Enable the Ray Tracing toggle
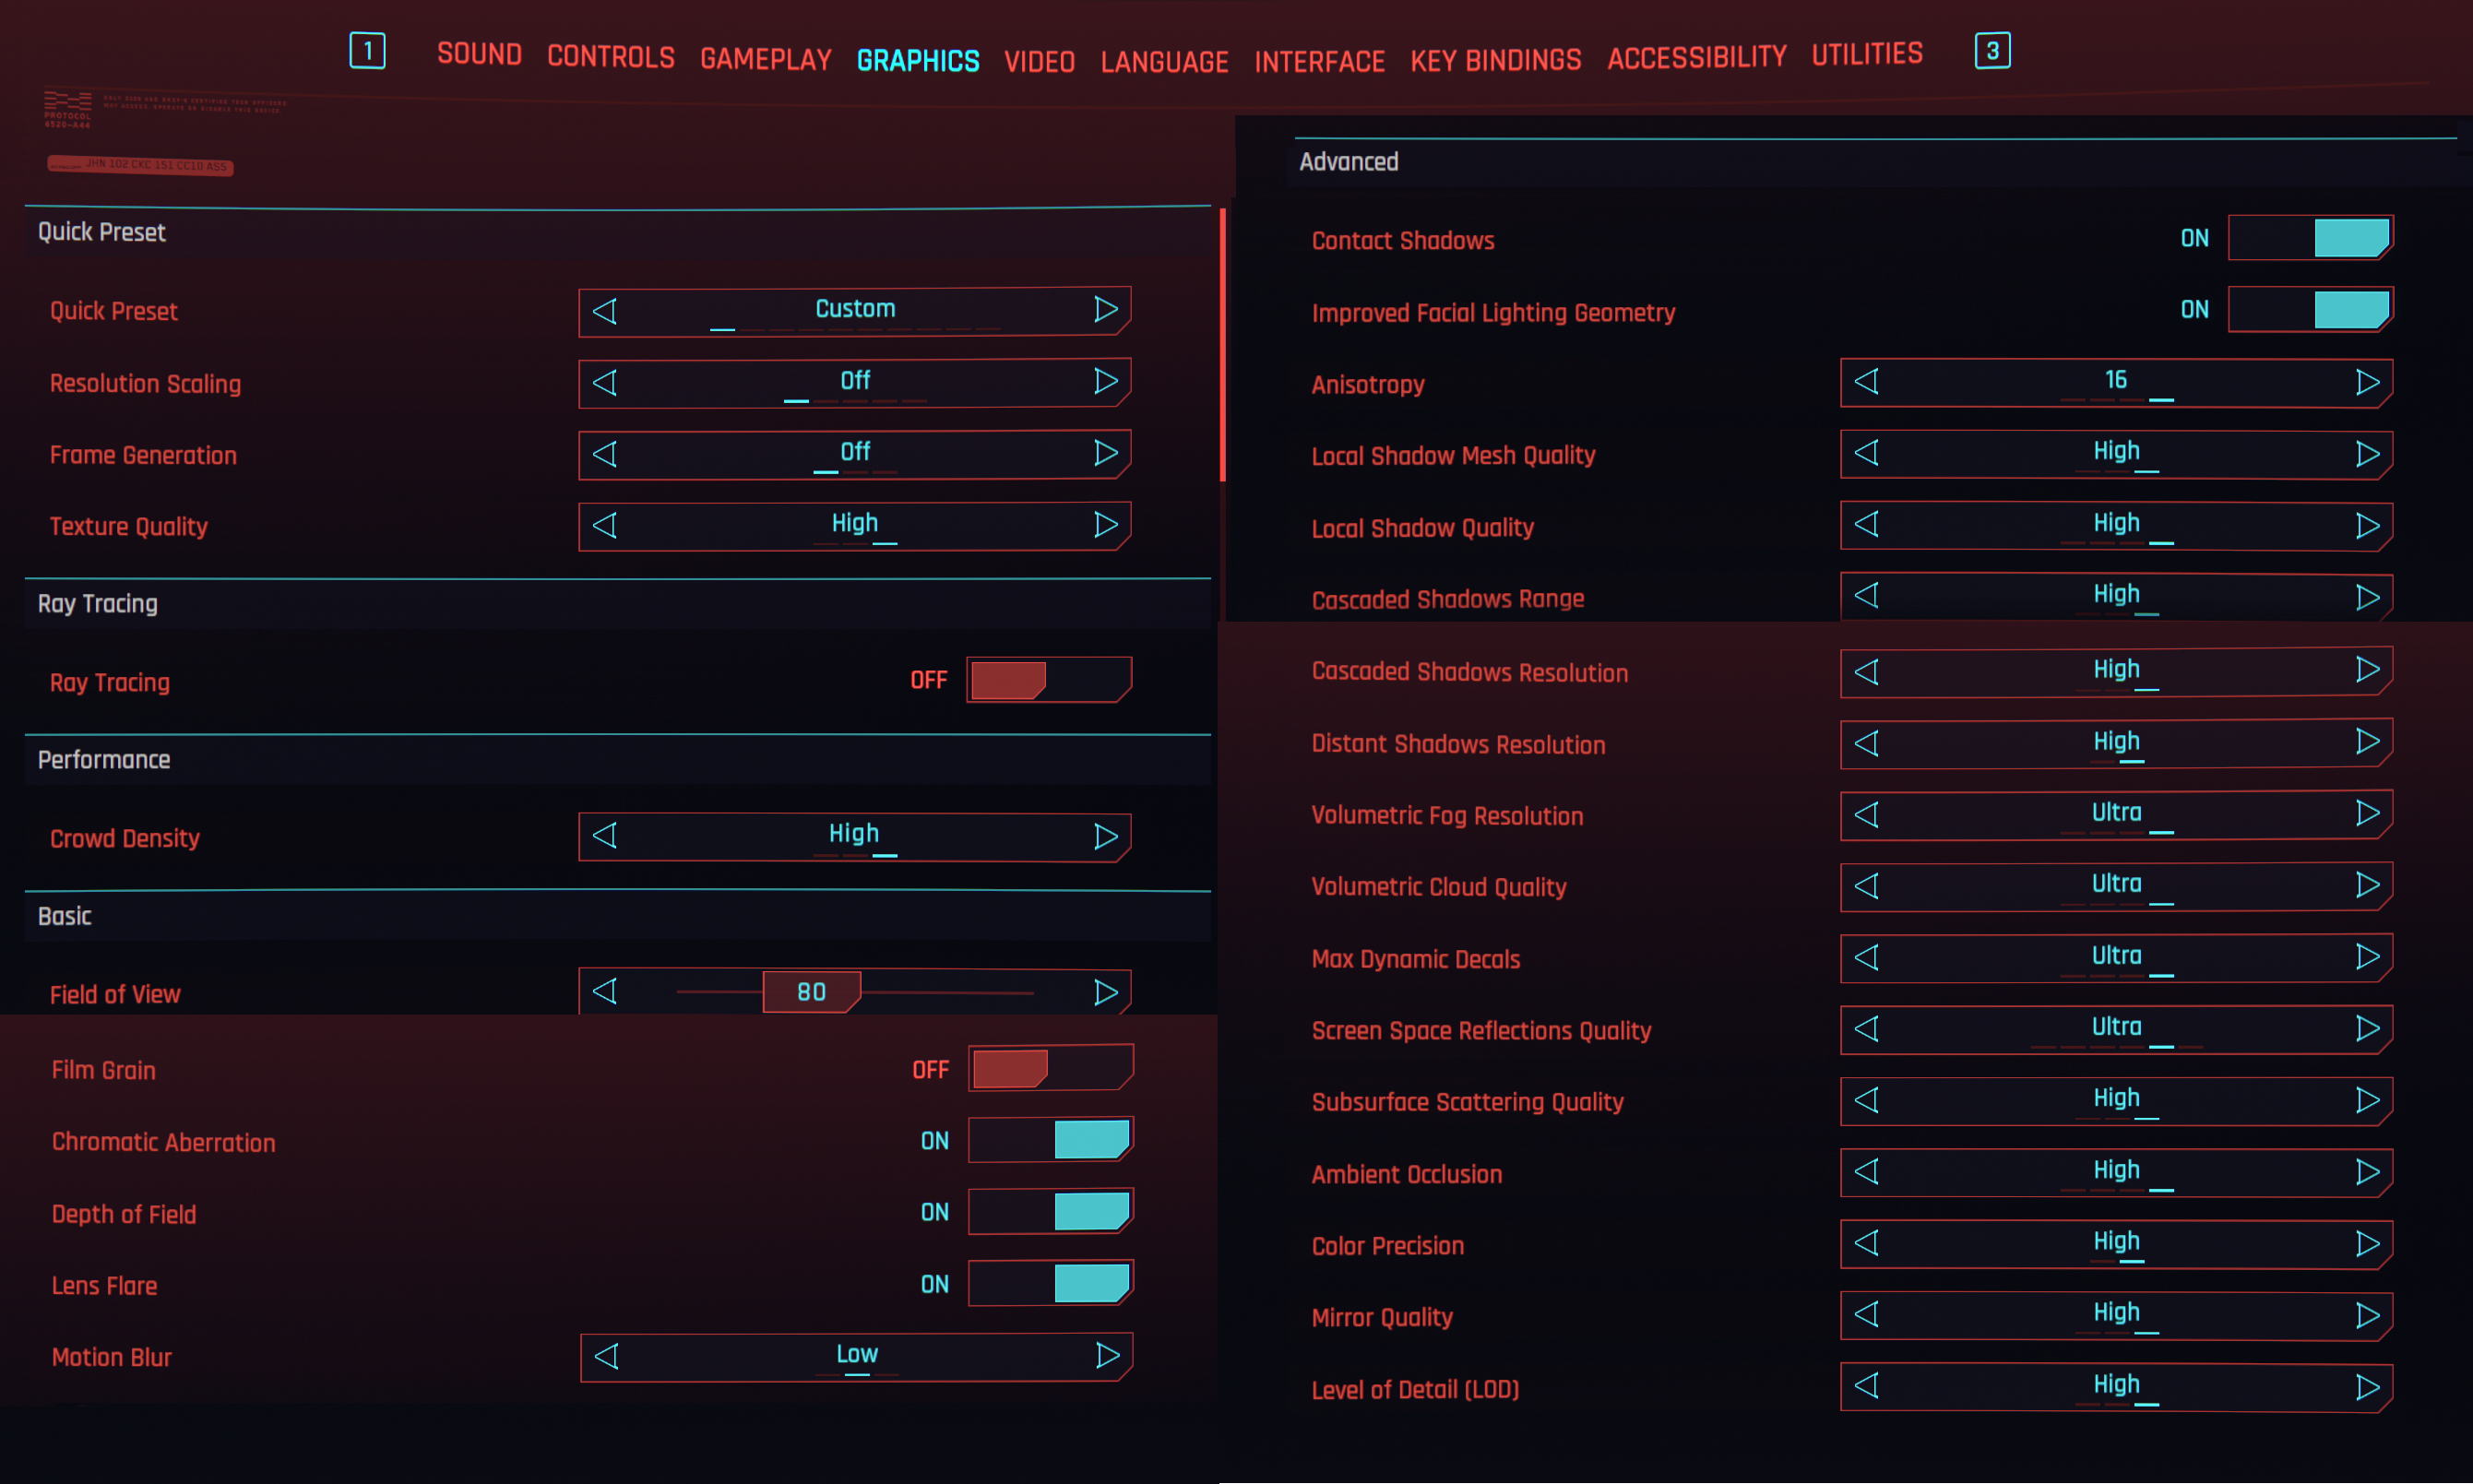This screenshot has width=2473, height=1484. point(1048,681)
